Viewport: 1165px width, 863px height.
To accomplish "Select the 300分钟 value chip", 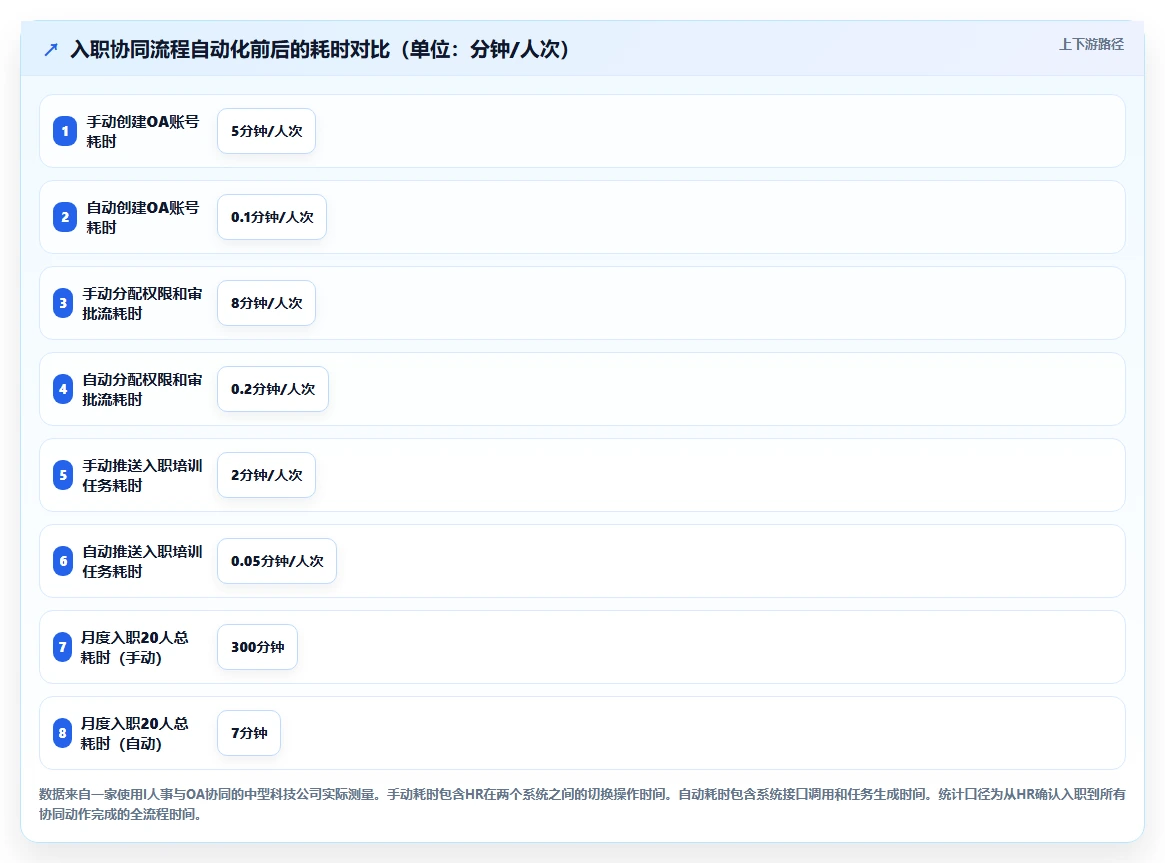I will coord(257,648).
